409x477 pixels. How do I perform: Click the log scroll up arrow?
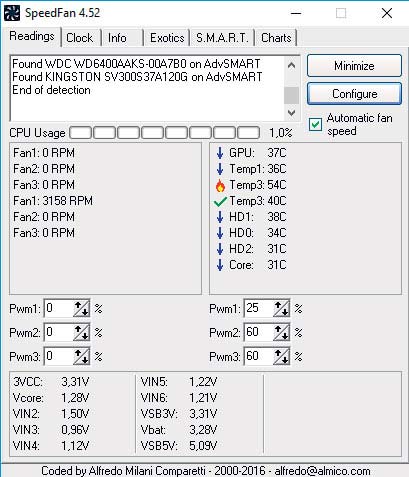coord(291,65)
